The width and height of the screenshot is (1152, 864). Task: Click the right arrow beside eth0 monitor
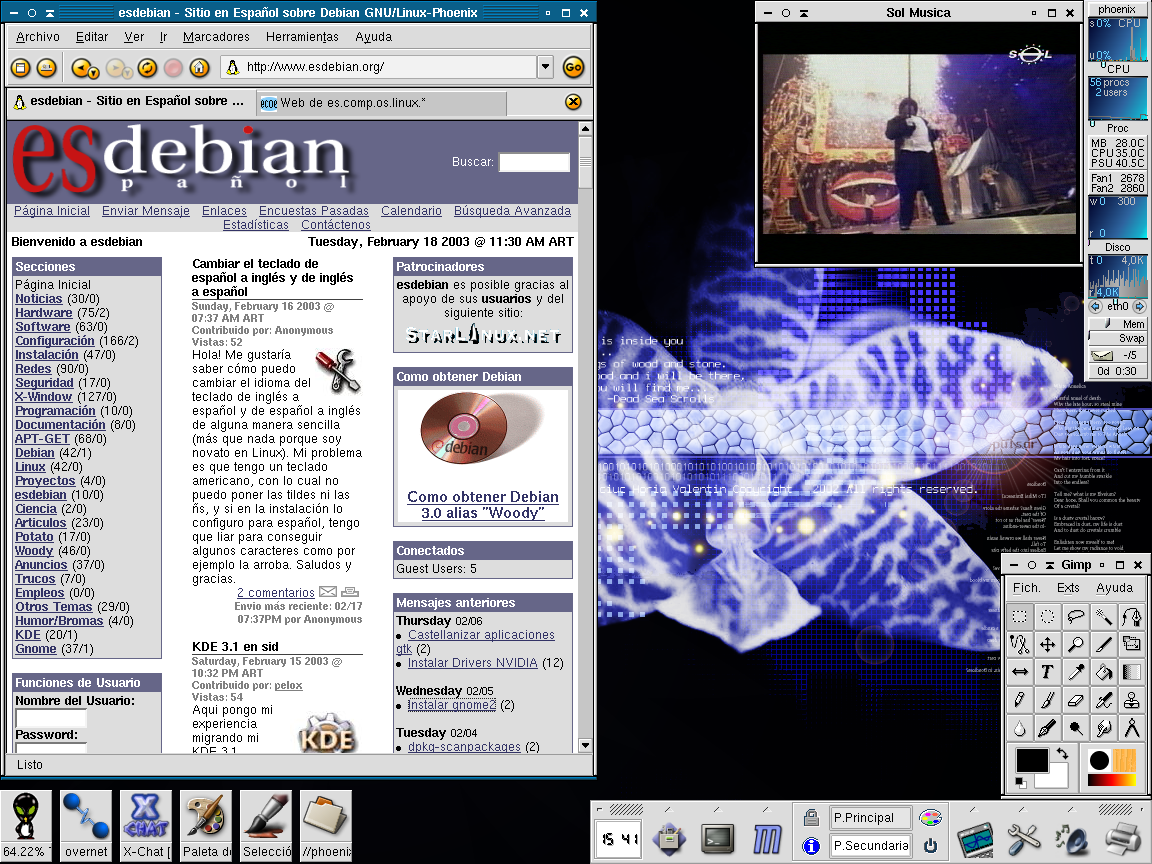point(1140,306)
